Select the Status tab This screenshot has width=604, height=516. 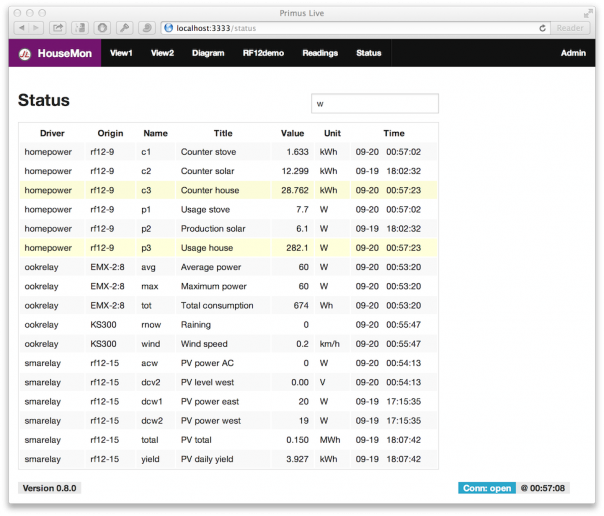point(369,53)
